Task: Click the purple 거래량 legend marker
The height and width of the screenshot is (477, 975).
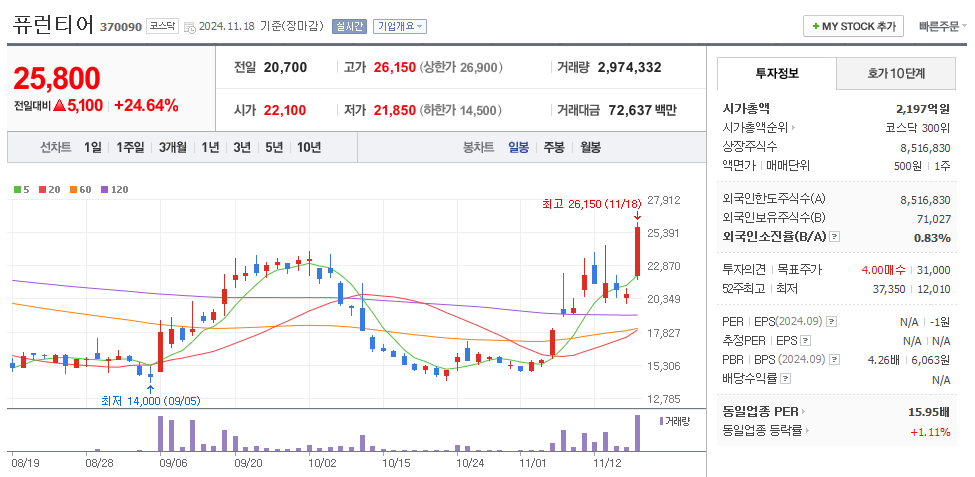Action: tap(661, 421)
